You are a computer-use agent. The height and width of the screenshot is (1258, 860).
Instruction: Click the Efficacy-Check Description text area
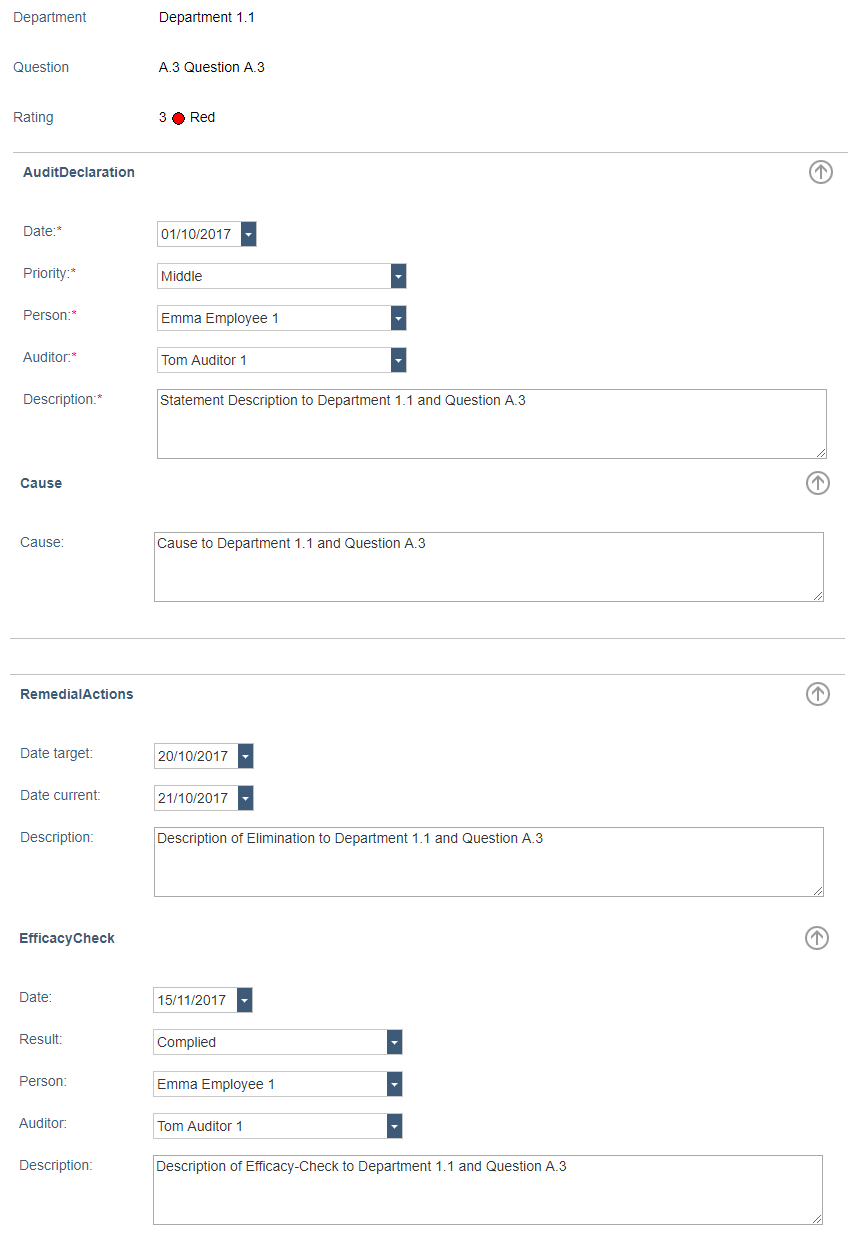(487, 1190)
